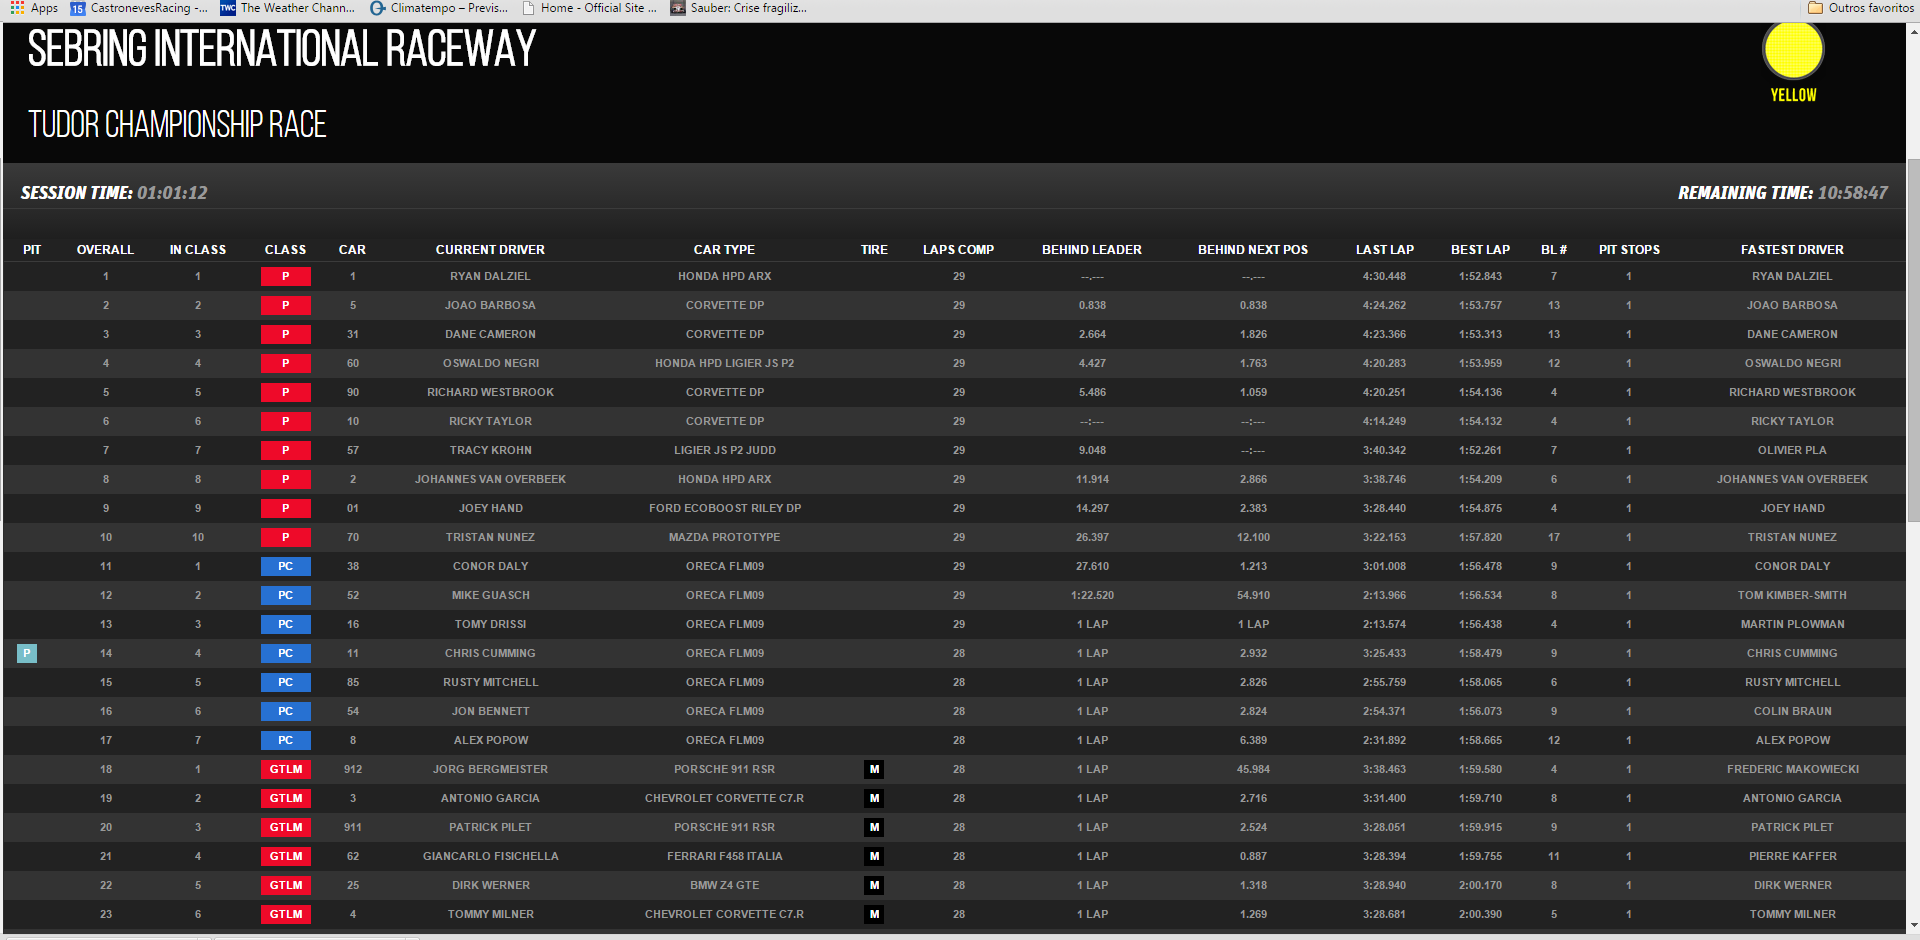Click the pit indicator P icon for Chris Cumming
Image resolution: width=1920 pixels, height=940 pixels.
pos(27,653)
